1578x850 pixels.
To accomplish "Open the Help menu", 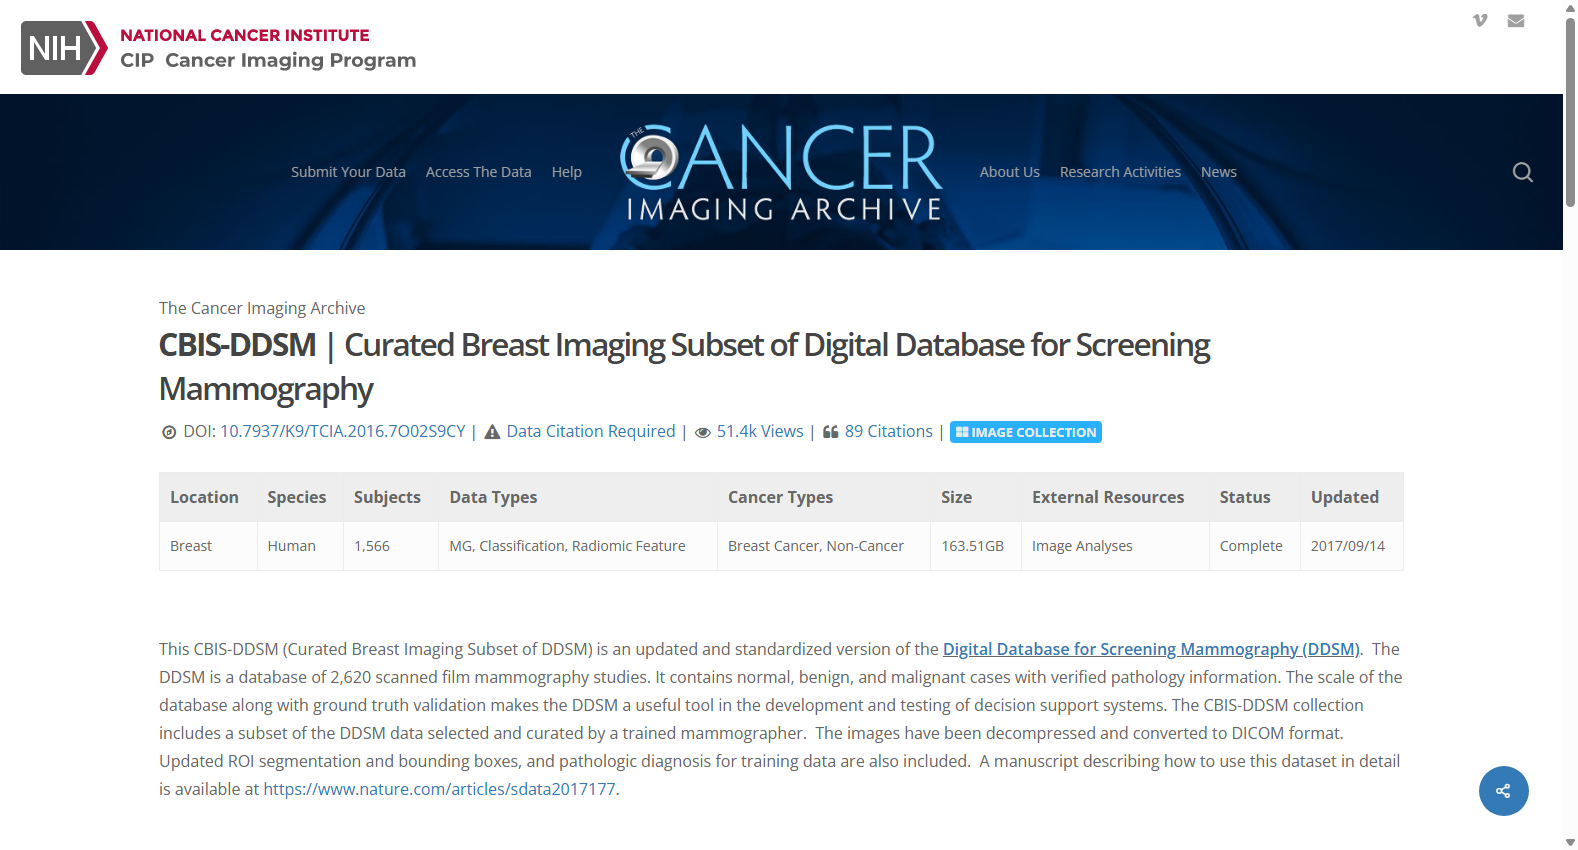I will click(566, 172).
